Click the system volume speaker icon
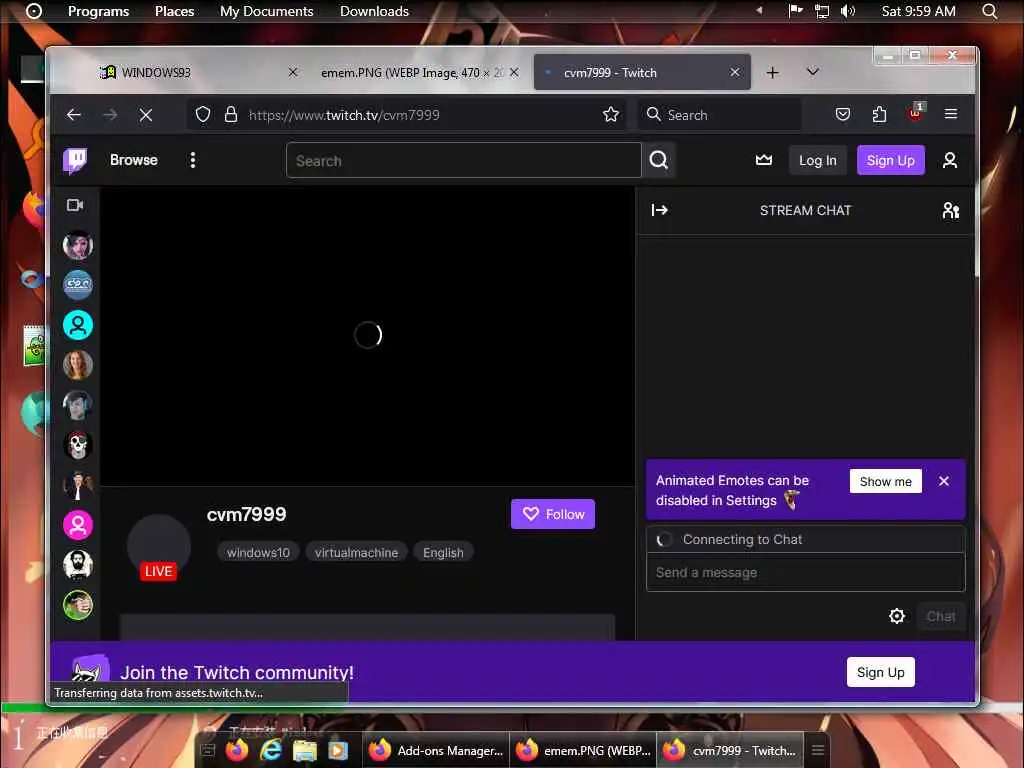Viewport: 1024px width, 768px height. [848, 11]
